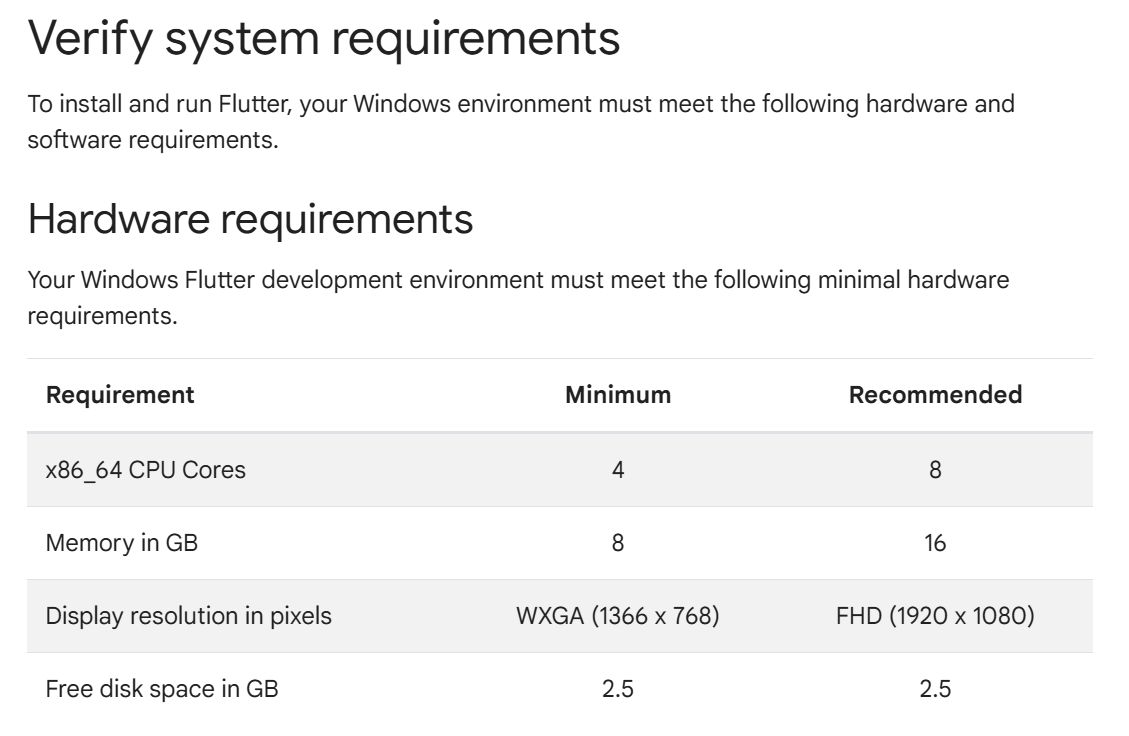Click the minimum CPU cores value 4

618,470
